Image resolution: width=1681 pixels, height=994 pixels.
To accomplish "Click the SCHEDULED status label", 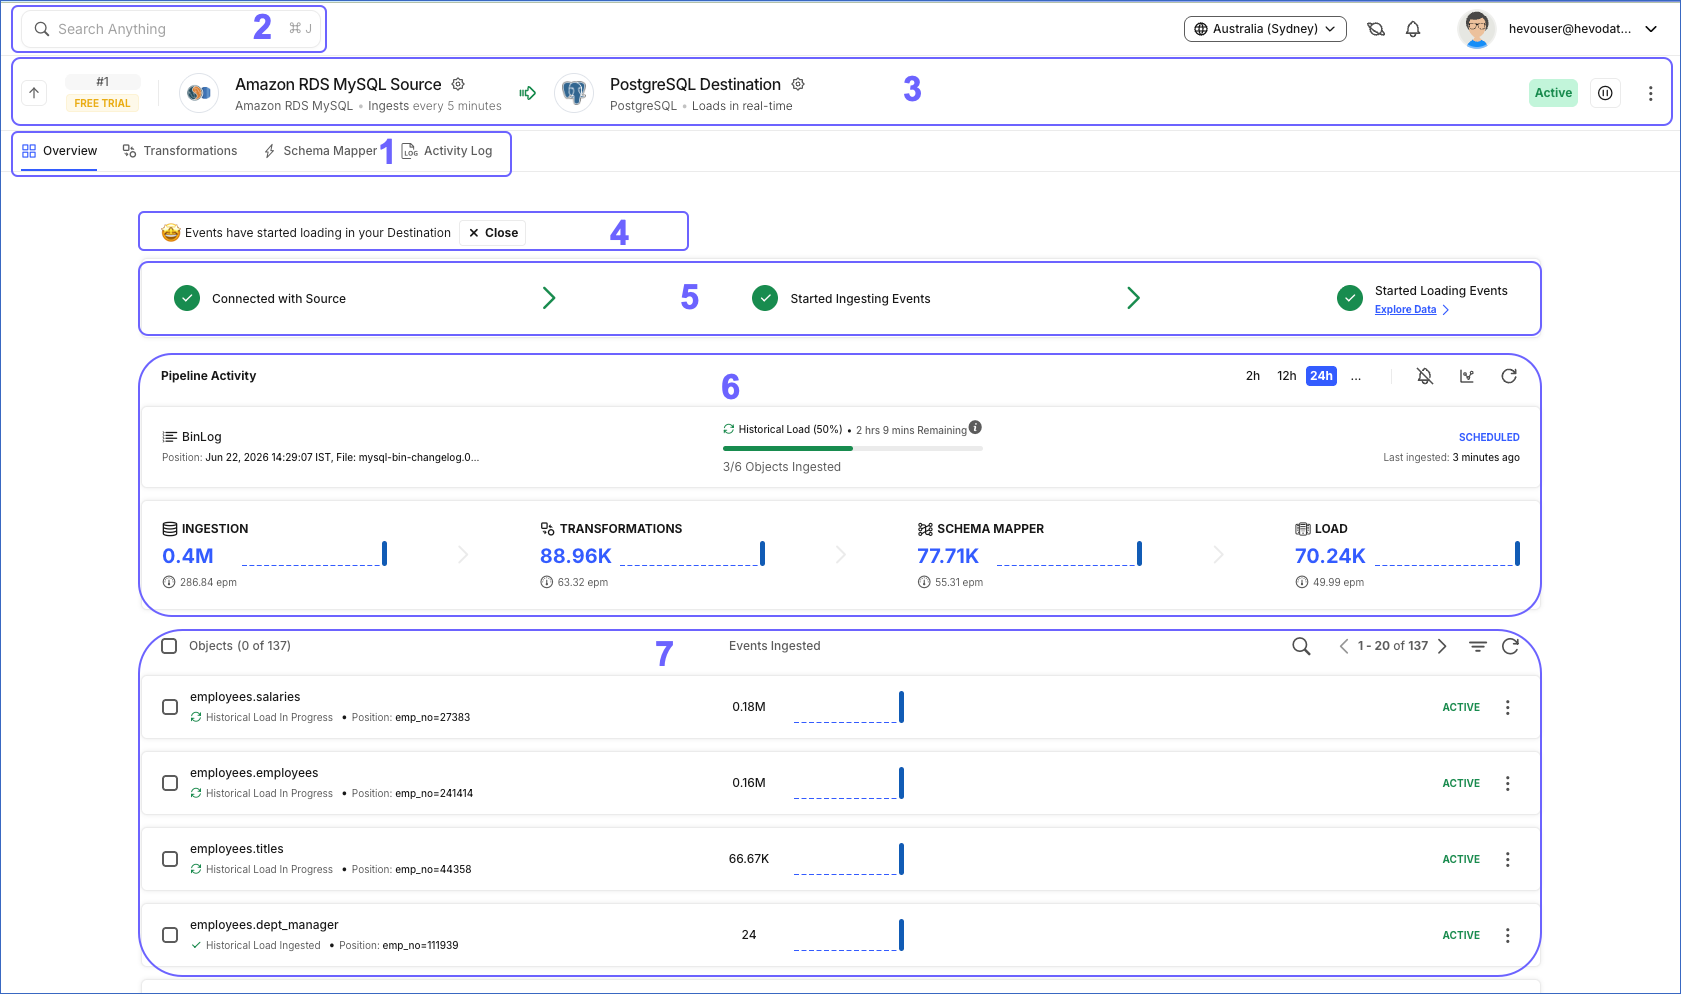I will 1489,437.
